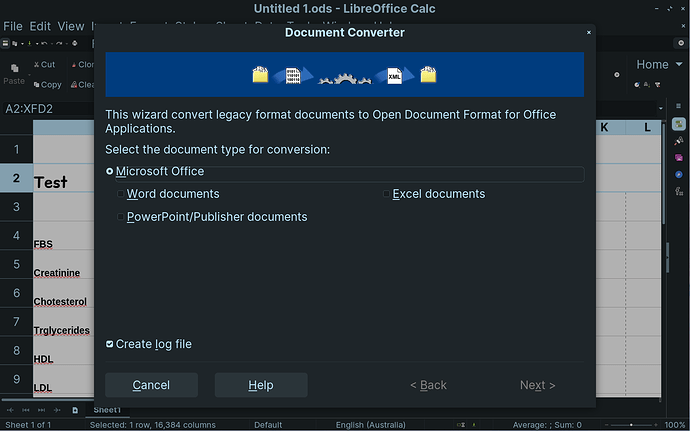Click the Copy button in the toolbar

[48, 85]
